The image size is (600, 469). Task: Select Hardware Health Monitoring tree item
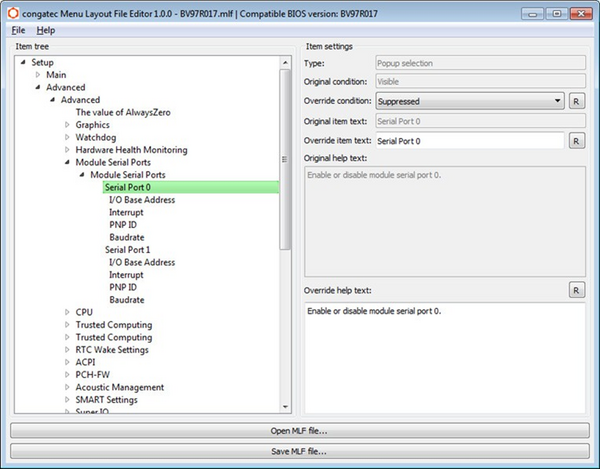[x=130, y=150]
